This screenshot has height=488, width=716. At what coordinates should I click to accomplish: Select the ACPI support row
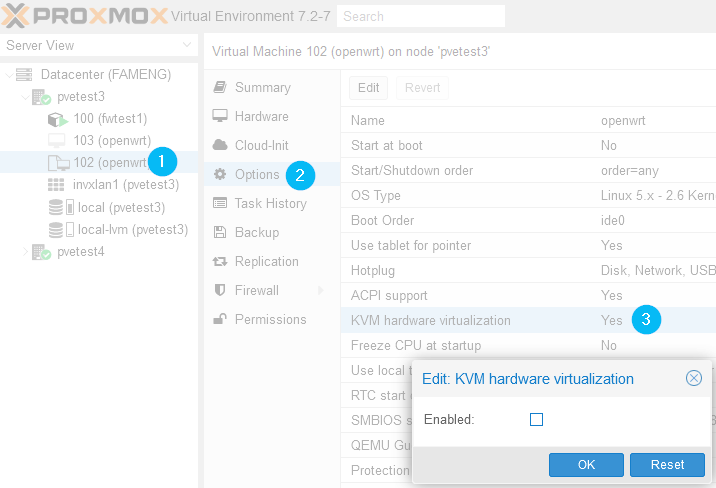(x=528, y=295)
